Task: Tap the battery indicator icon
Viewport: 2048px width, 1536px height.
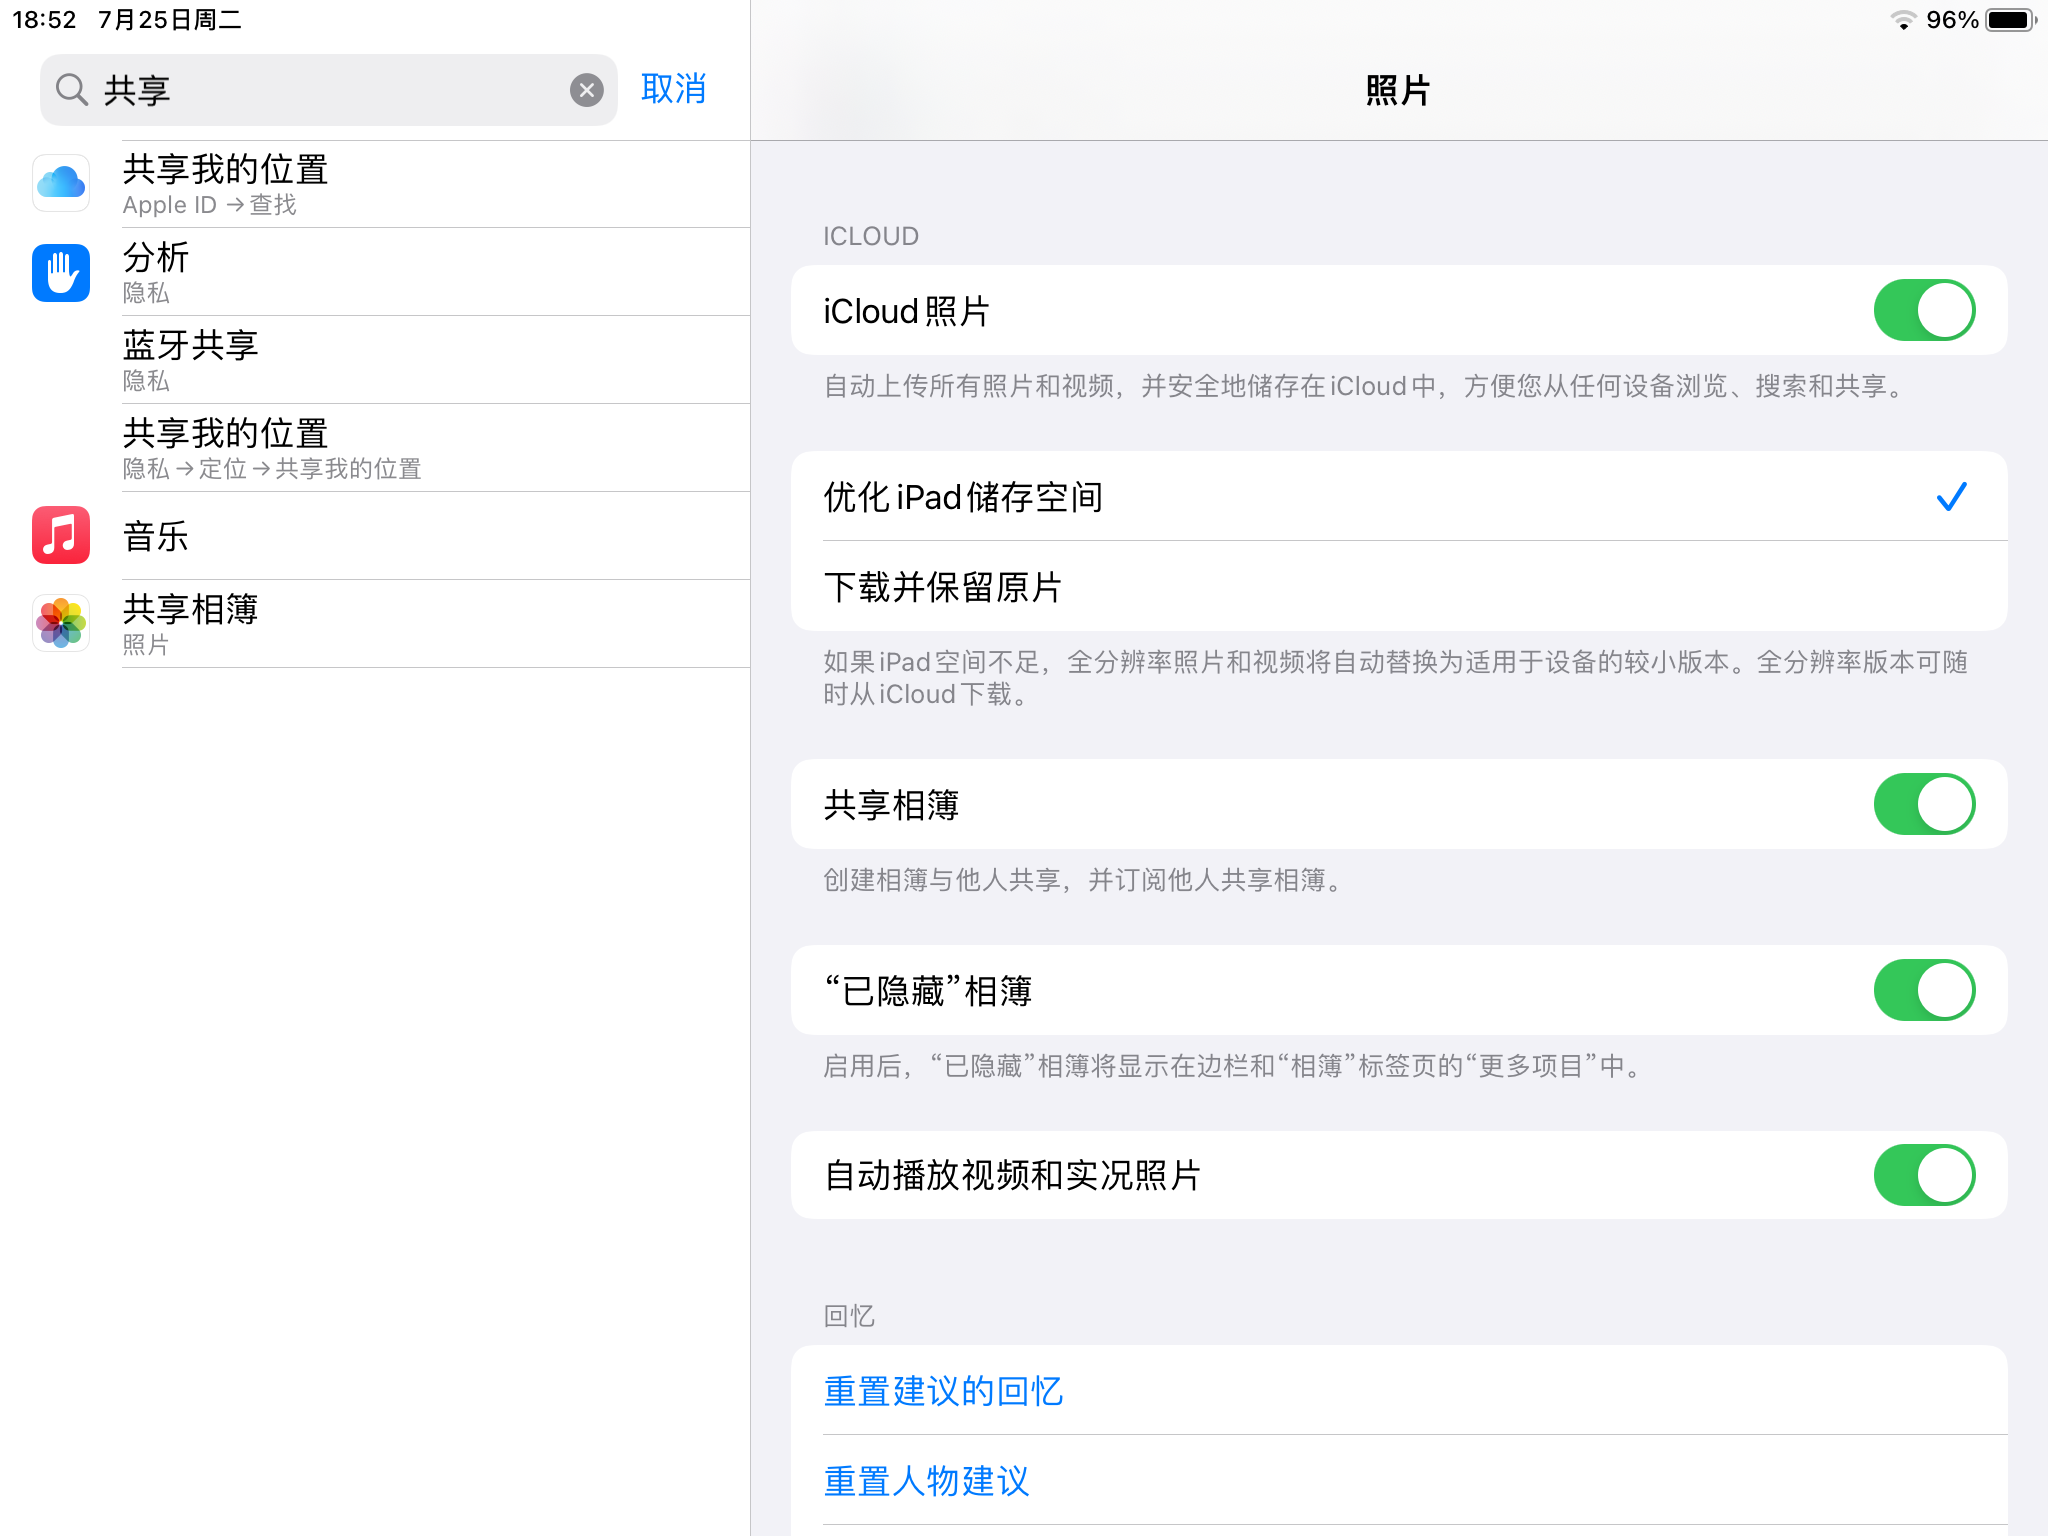Action: pos(2010,20)
